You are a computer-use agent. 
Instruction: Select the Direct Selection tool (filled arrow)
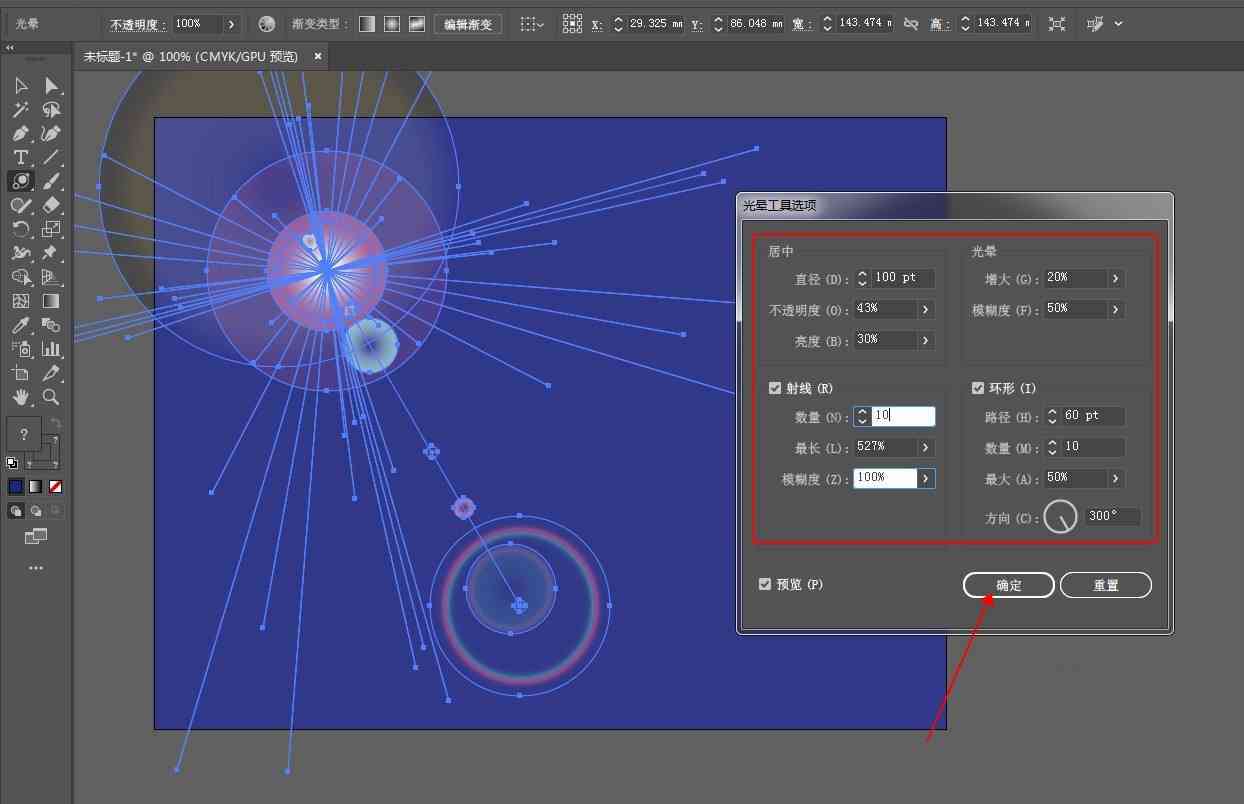[51, 86]
